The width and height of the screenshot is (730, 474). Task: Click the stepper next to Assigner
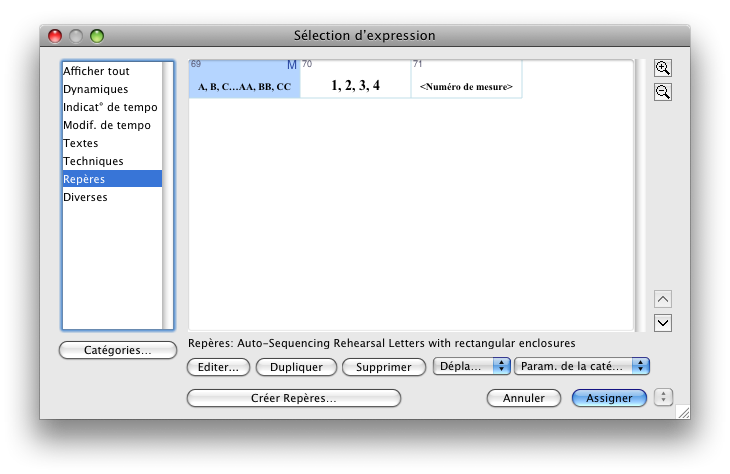coord(662,398)
